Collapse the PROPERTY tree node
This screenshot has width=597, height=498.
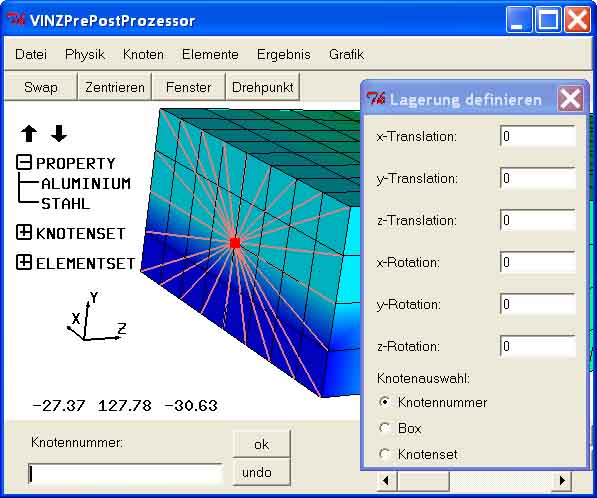tap(24, 162)
